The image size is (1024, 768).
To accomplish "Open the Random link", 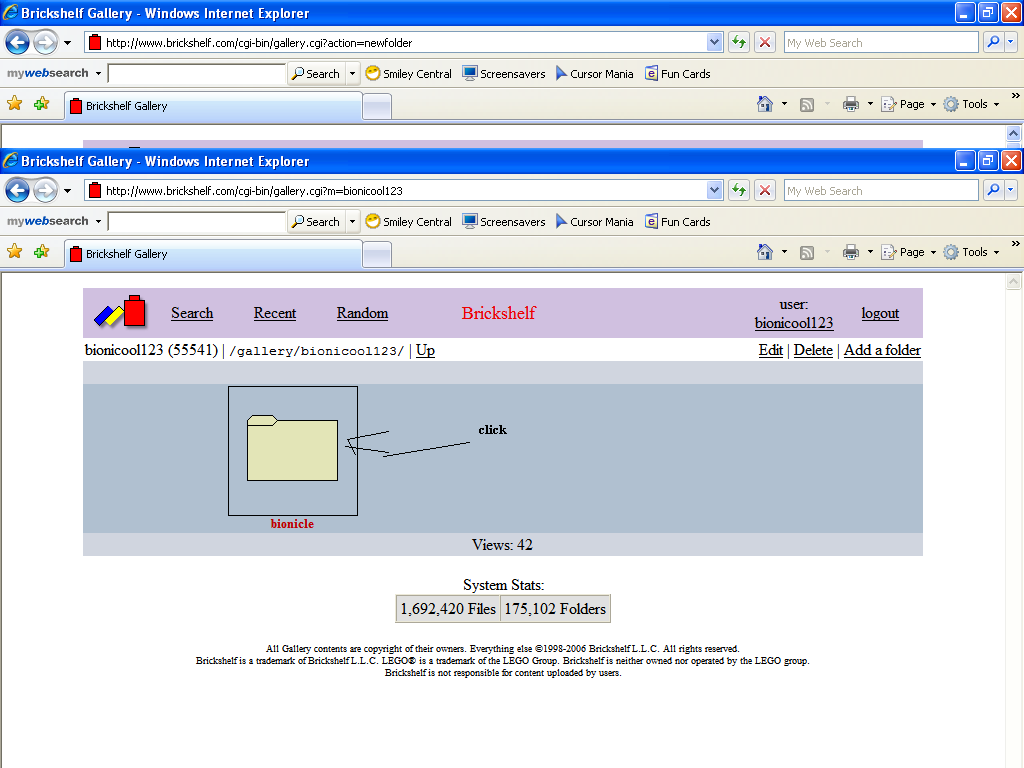I will coord(362,313).
